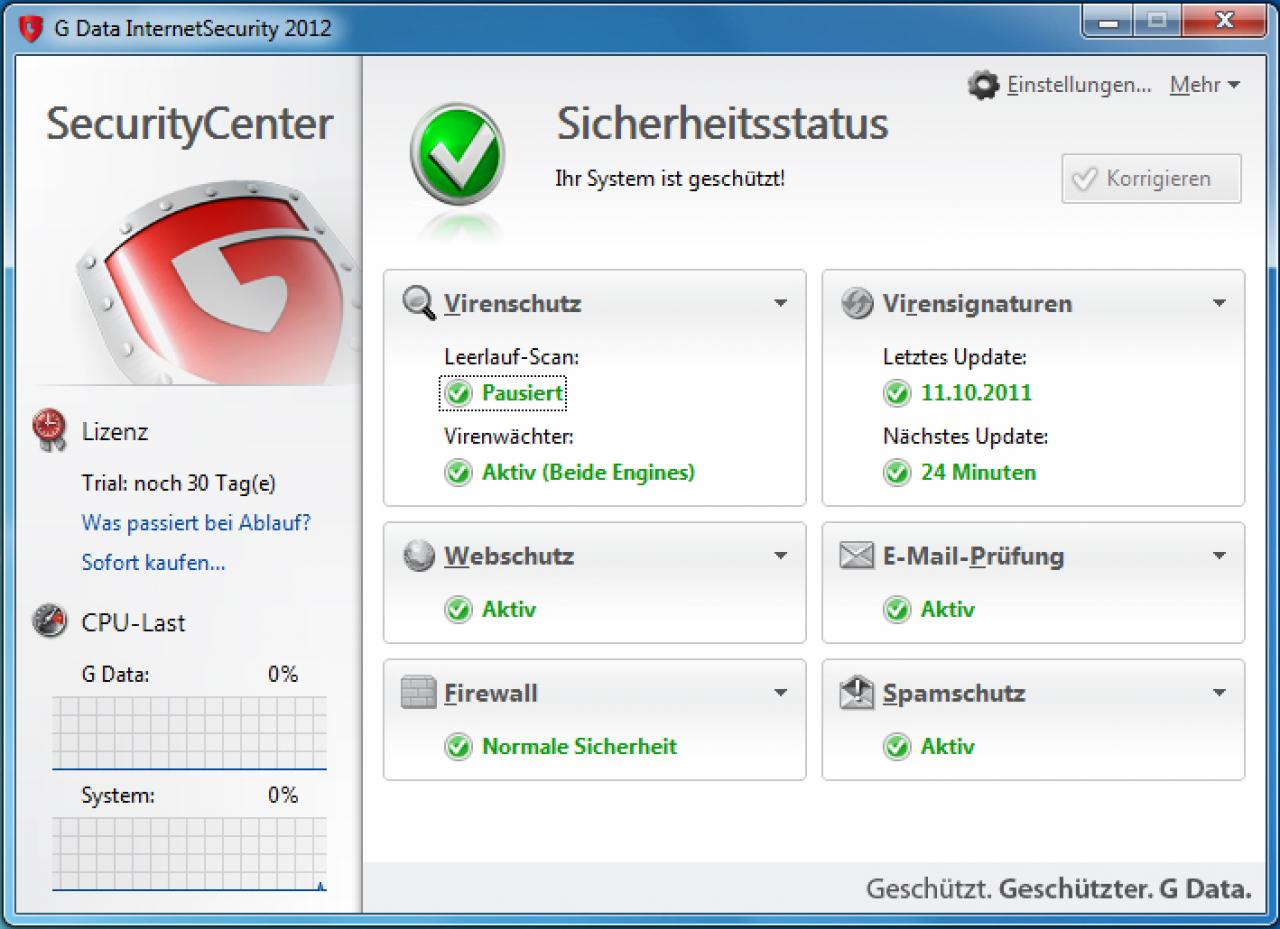Image resolution: width=1280 pixels, height=929 pixels.
Task: Click the Korrigieren button
Action: click(1152, 179)
